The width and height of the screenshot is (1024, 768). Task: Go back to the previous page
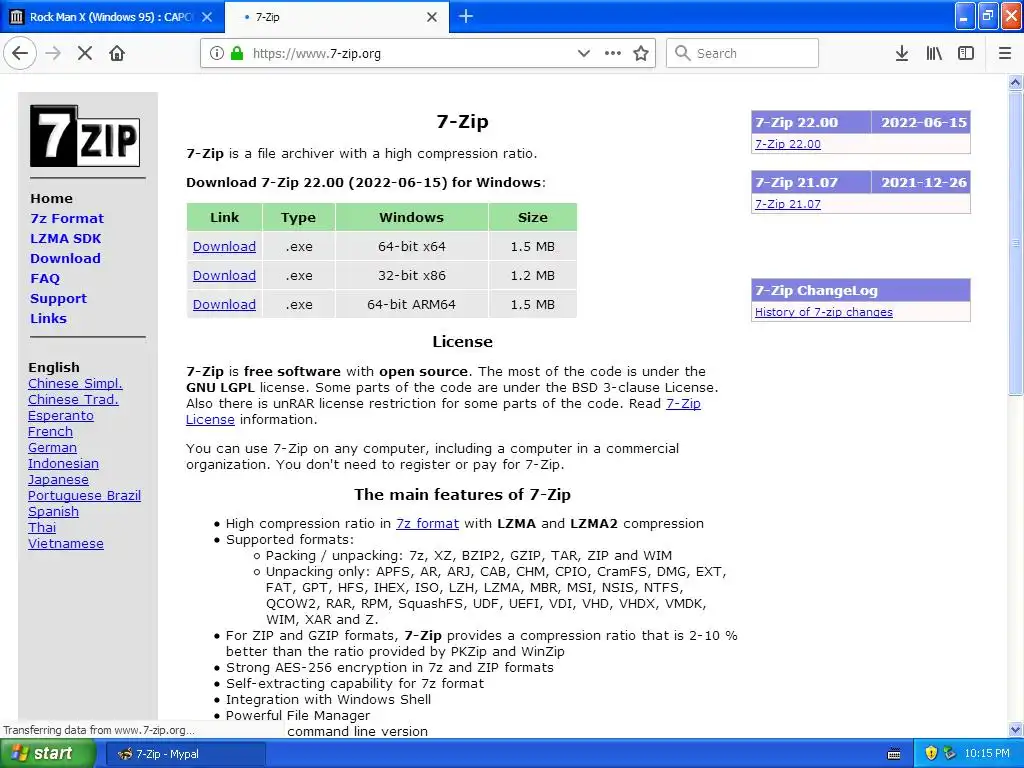[x=20, y=53]
